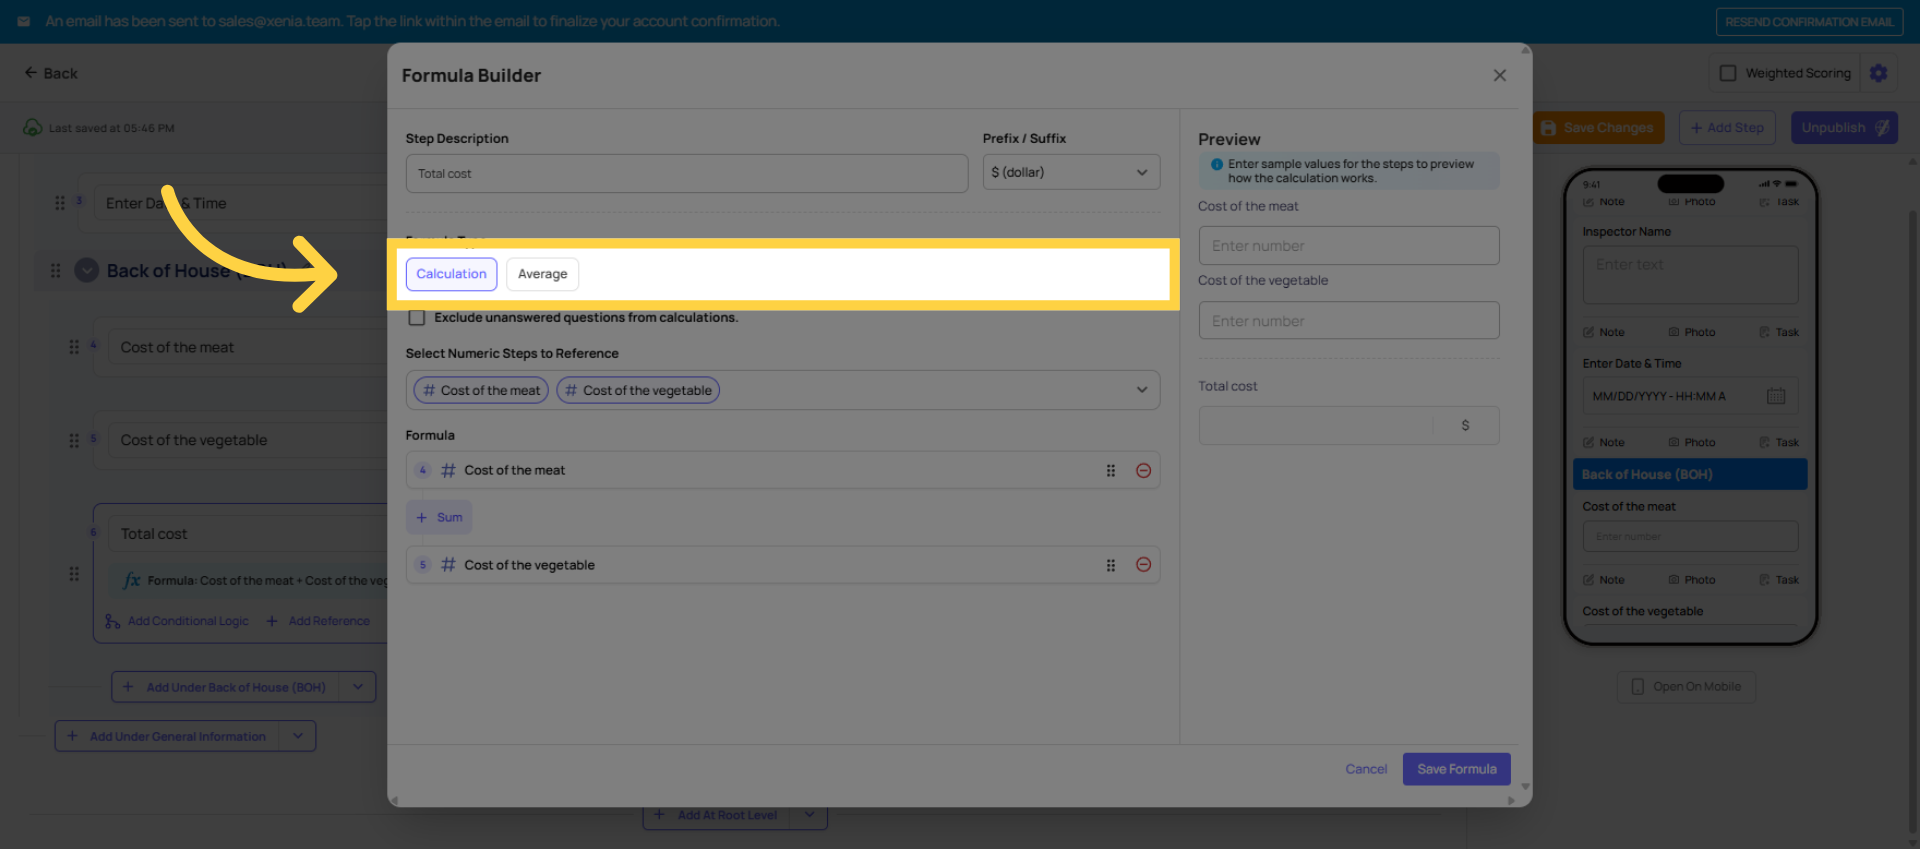This screenshot has height=849, width=1920.
Task: Close the Formula Builder dialog
Action: point(1499,75)
